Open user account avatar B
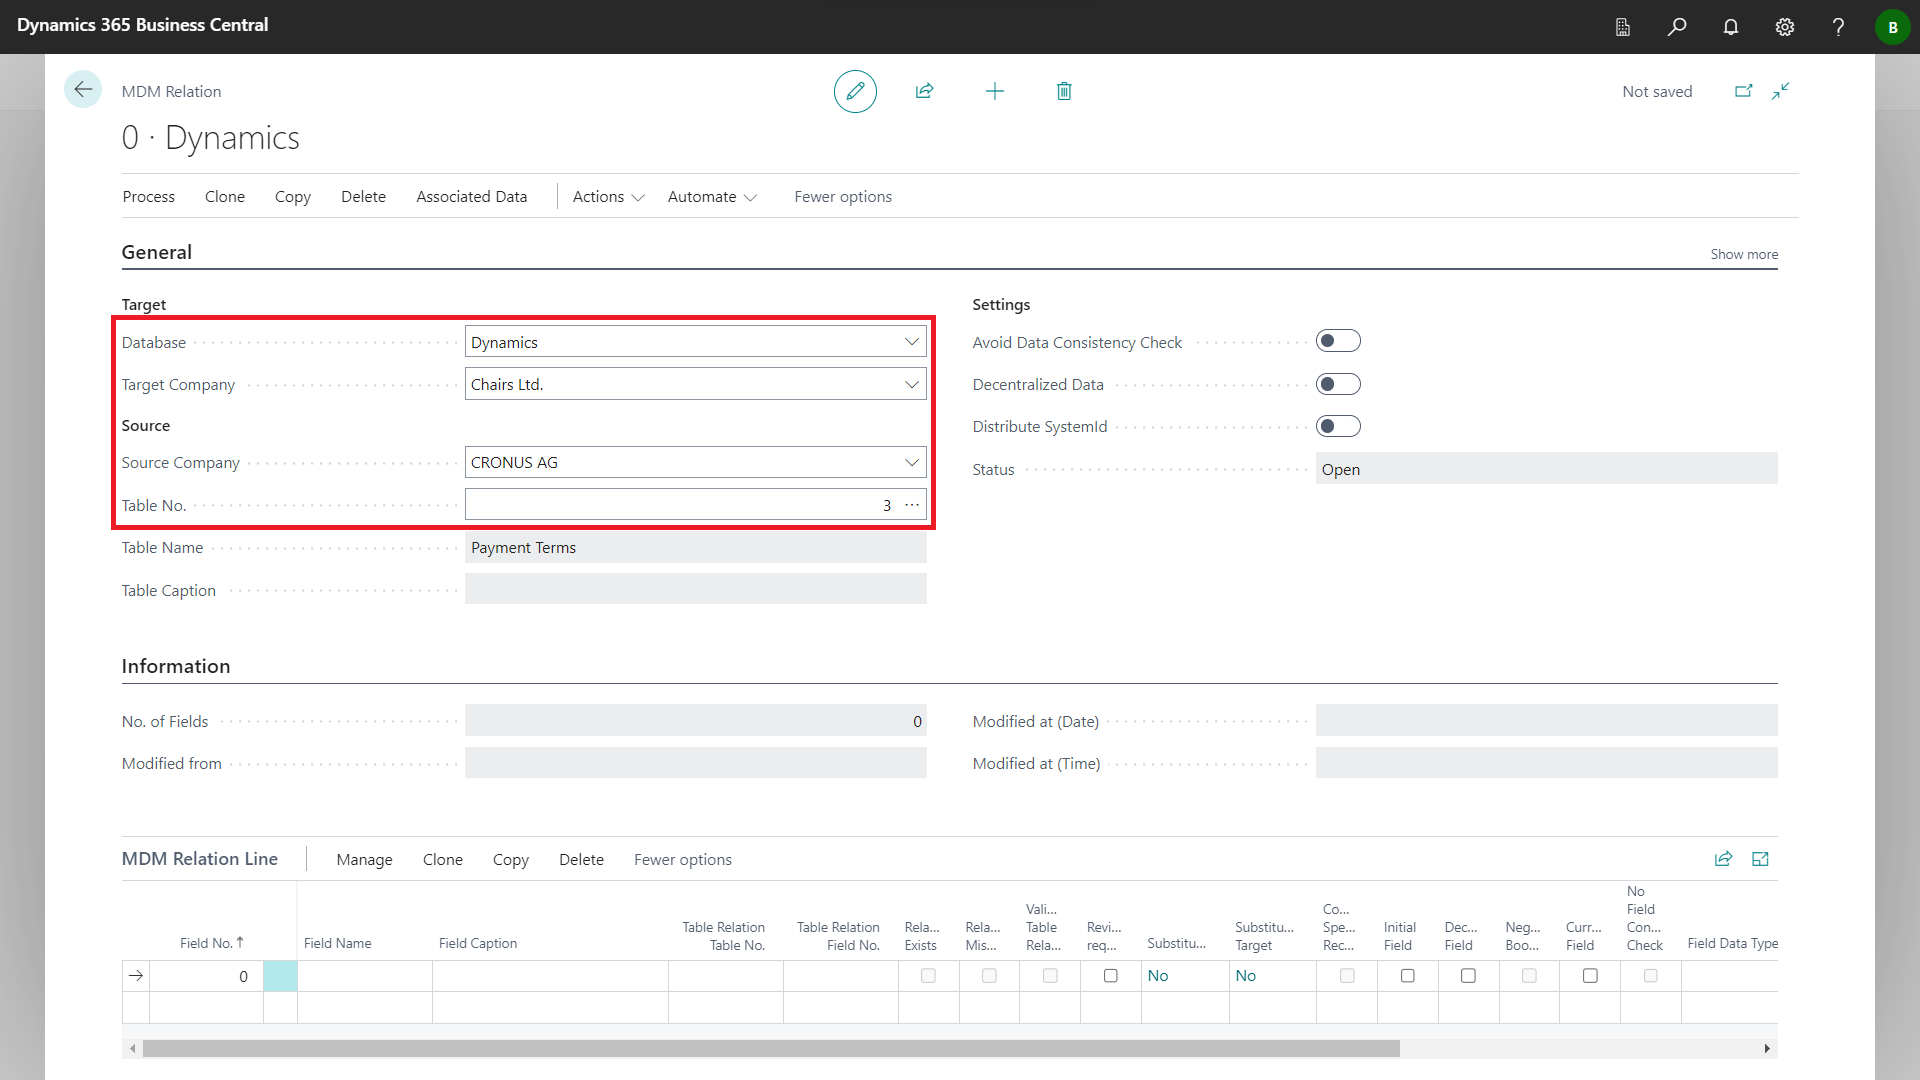Image resolution: width=1920 pixels, height=1080 pixels. pos(1892,27)
